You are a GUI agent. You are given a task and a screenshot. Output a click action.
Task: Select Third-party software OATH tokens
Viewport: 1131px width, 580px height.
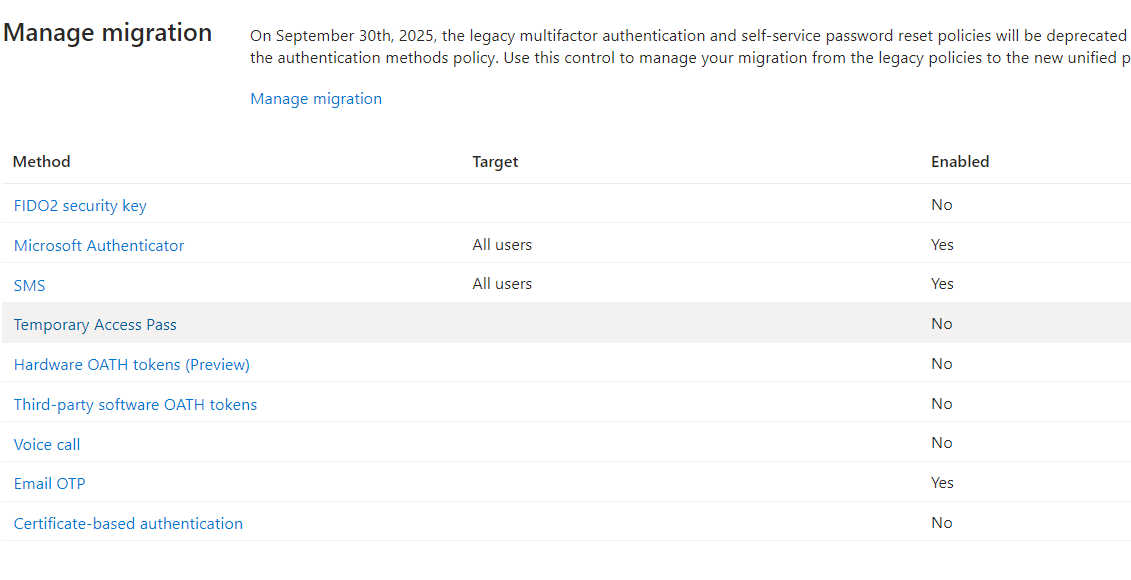tap(136, 405)
